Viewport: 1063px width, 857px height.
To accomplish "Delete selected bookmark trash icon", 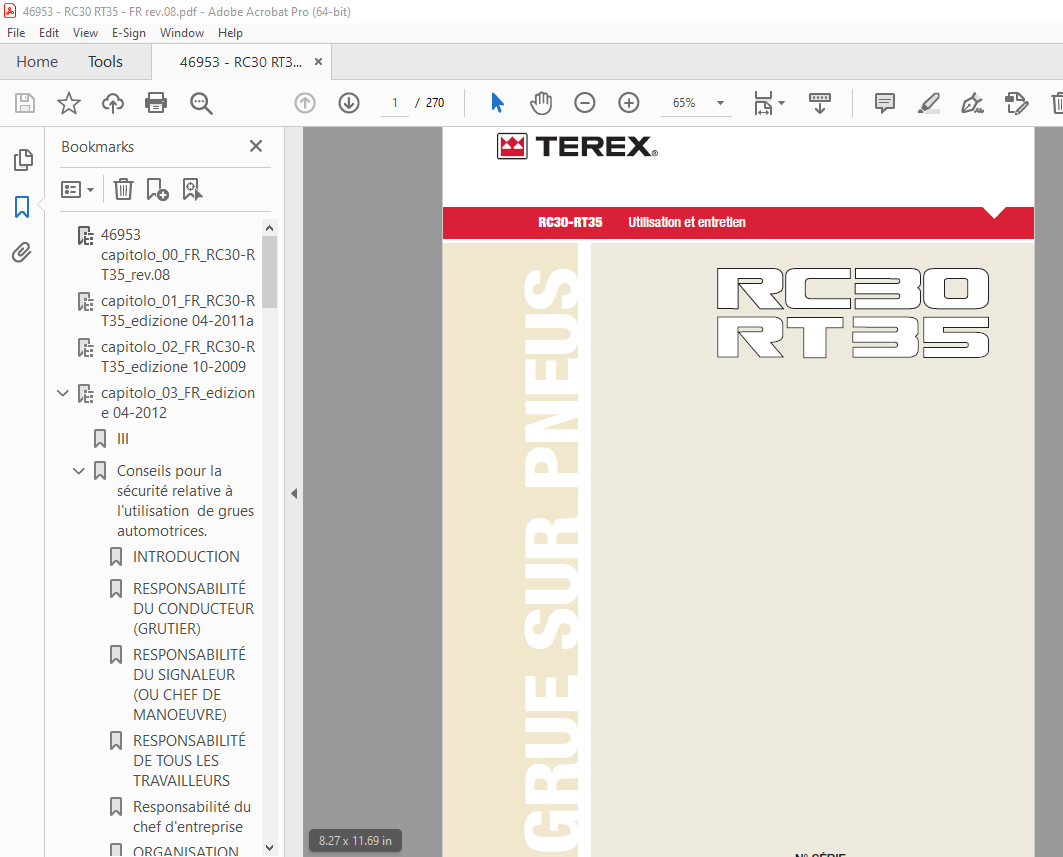I will 123,189.
